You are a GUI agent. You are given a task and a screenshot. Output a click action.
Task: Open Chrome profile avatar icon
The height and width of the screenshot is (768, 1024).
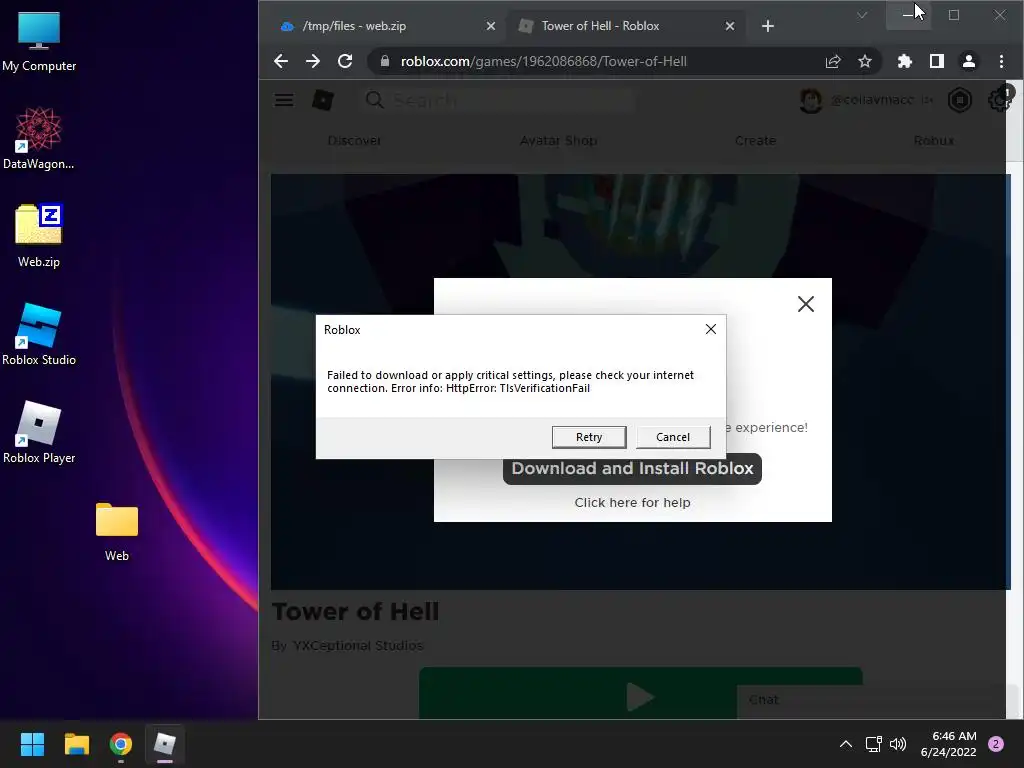coord(968,61)
